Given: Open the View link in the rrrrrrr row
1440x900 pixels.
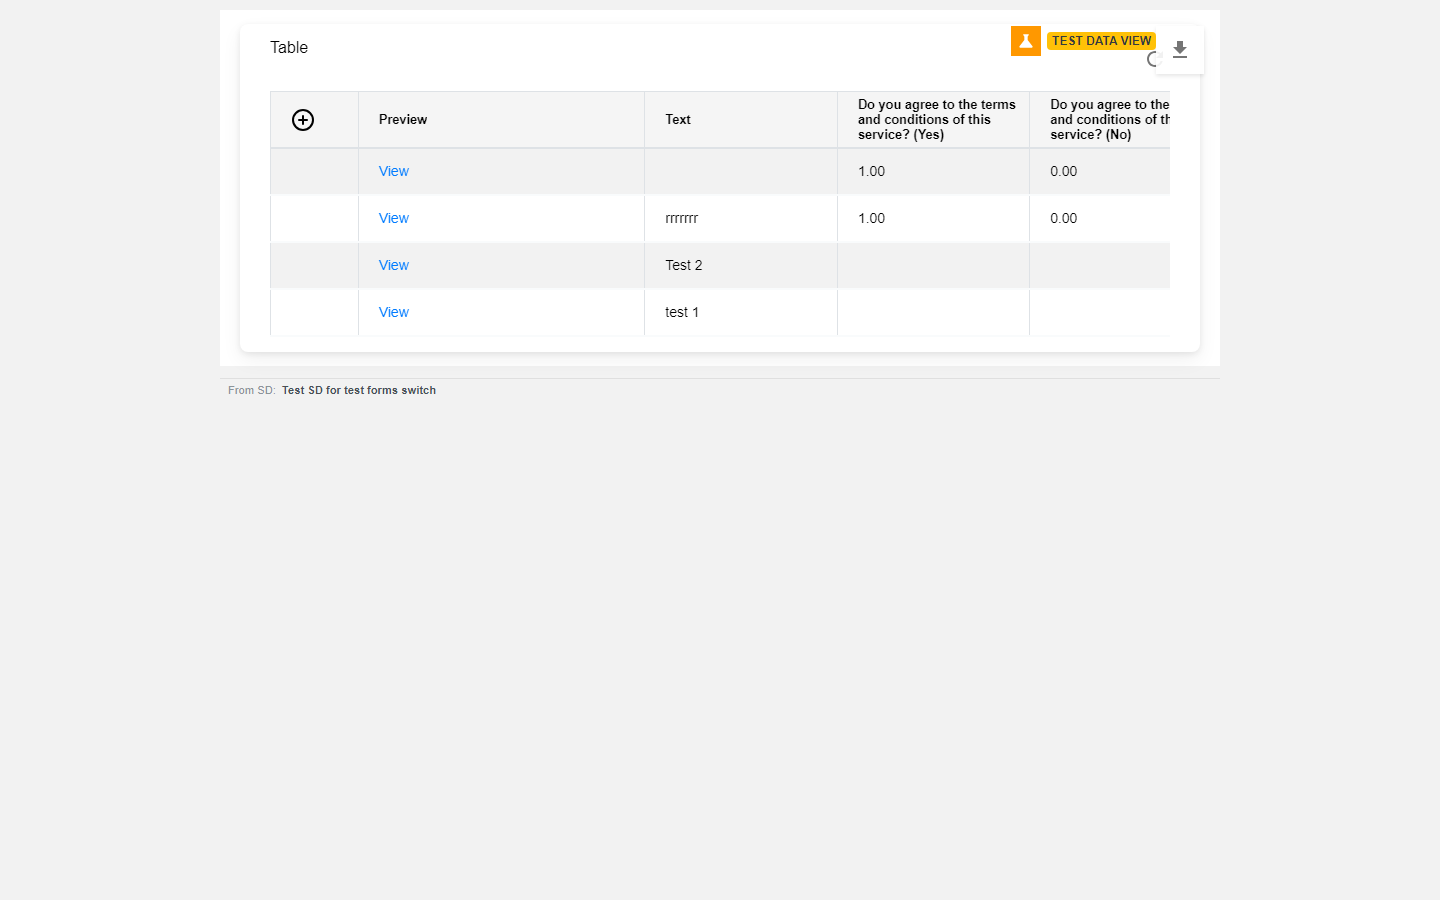Looking at the screenshot, I should [394, 218].
